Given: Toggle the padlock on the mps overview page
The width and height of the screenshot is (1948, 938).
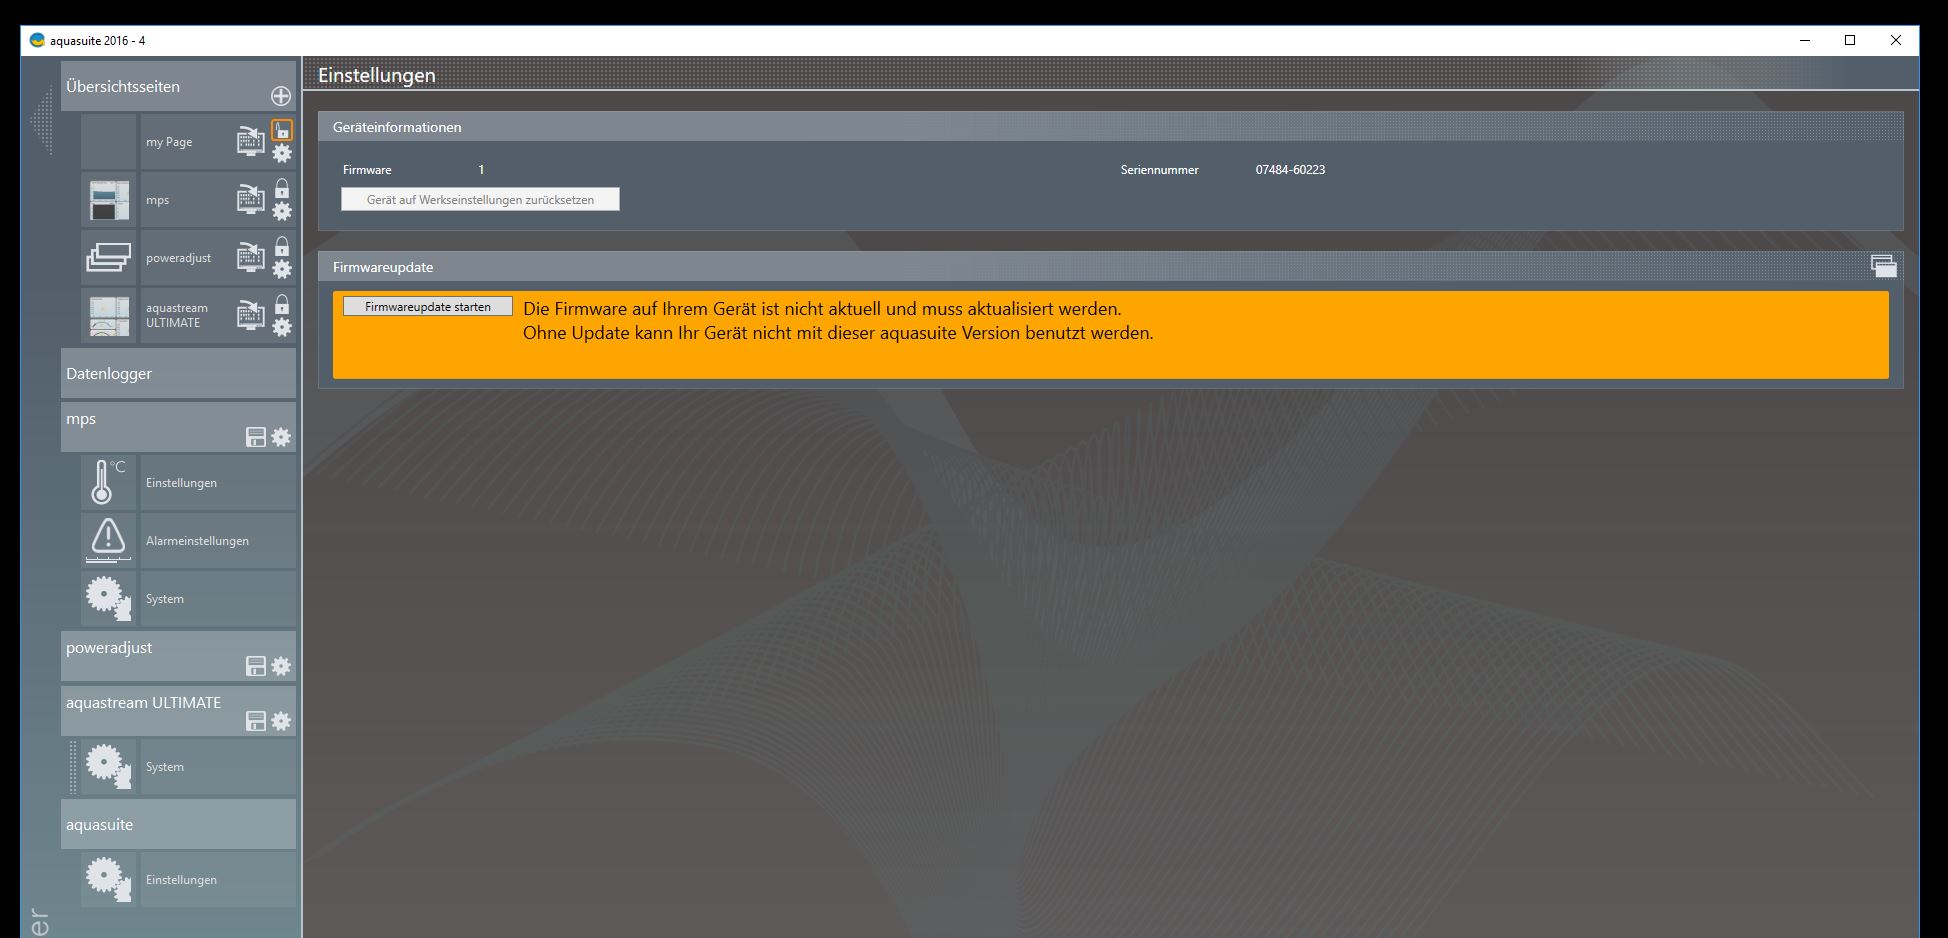Looking at the screenshot, I should [x=283, y=188].
